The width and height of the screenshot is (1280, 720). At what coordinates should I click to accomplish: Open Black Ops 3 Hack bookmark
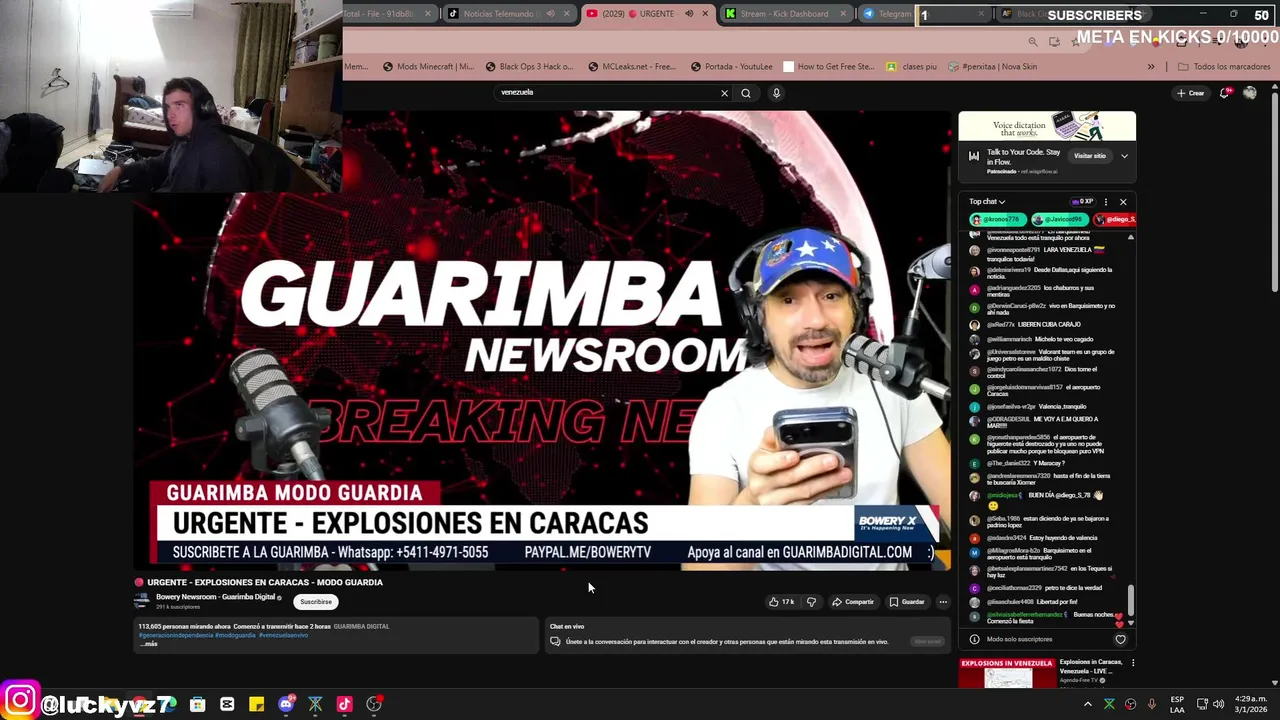(x=529, y=67)
